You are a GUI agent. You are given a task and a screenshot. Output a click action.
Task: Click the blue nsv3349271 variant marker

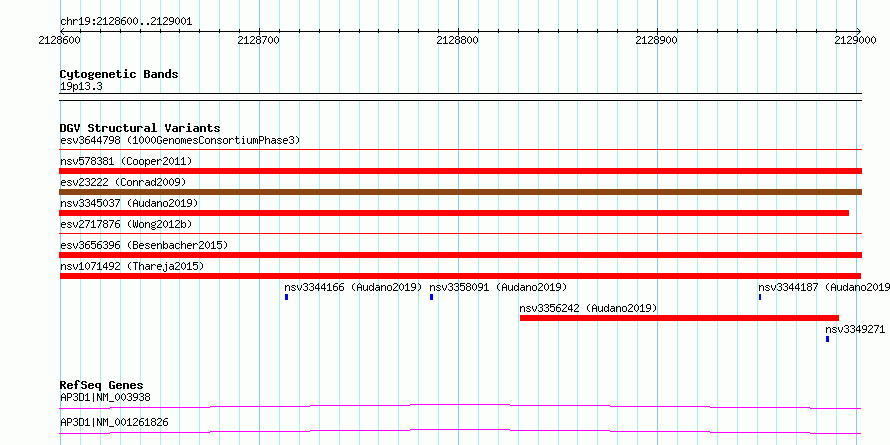coord(828,339)
